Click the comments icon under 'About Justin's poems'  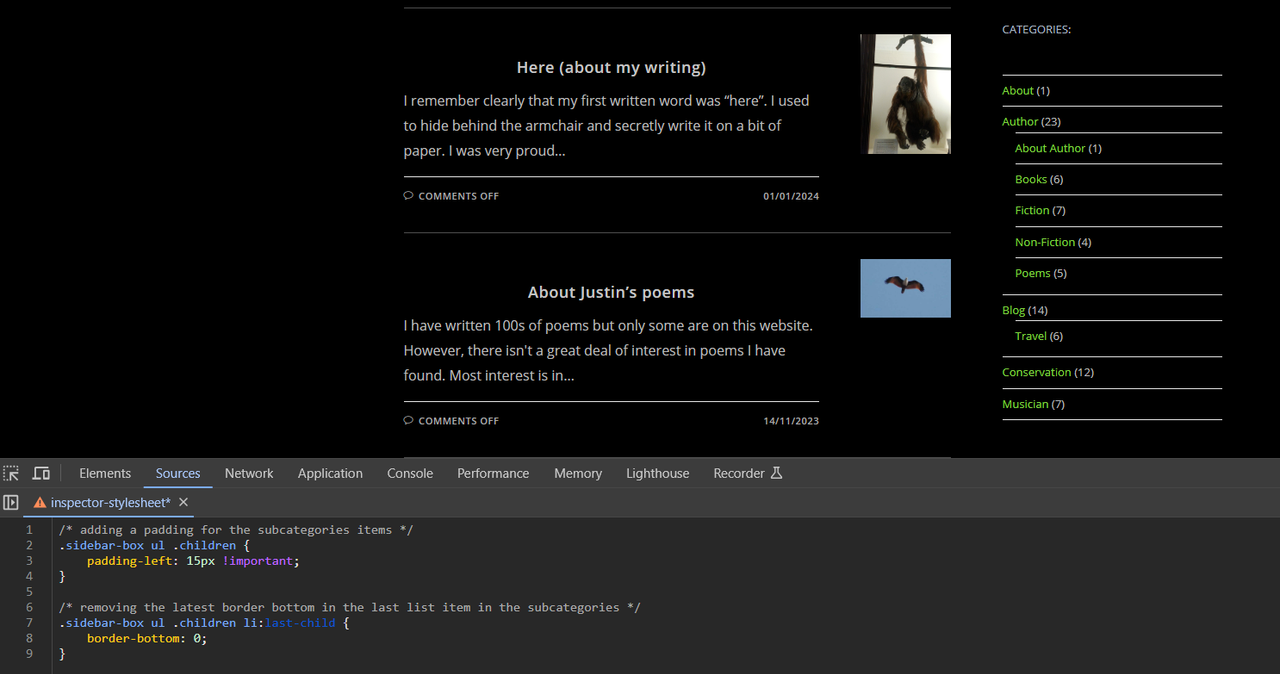[408, 421]
